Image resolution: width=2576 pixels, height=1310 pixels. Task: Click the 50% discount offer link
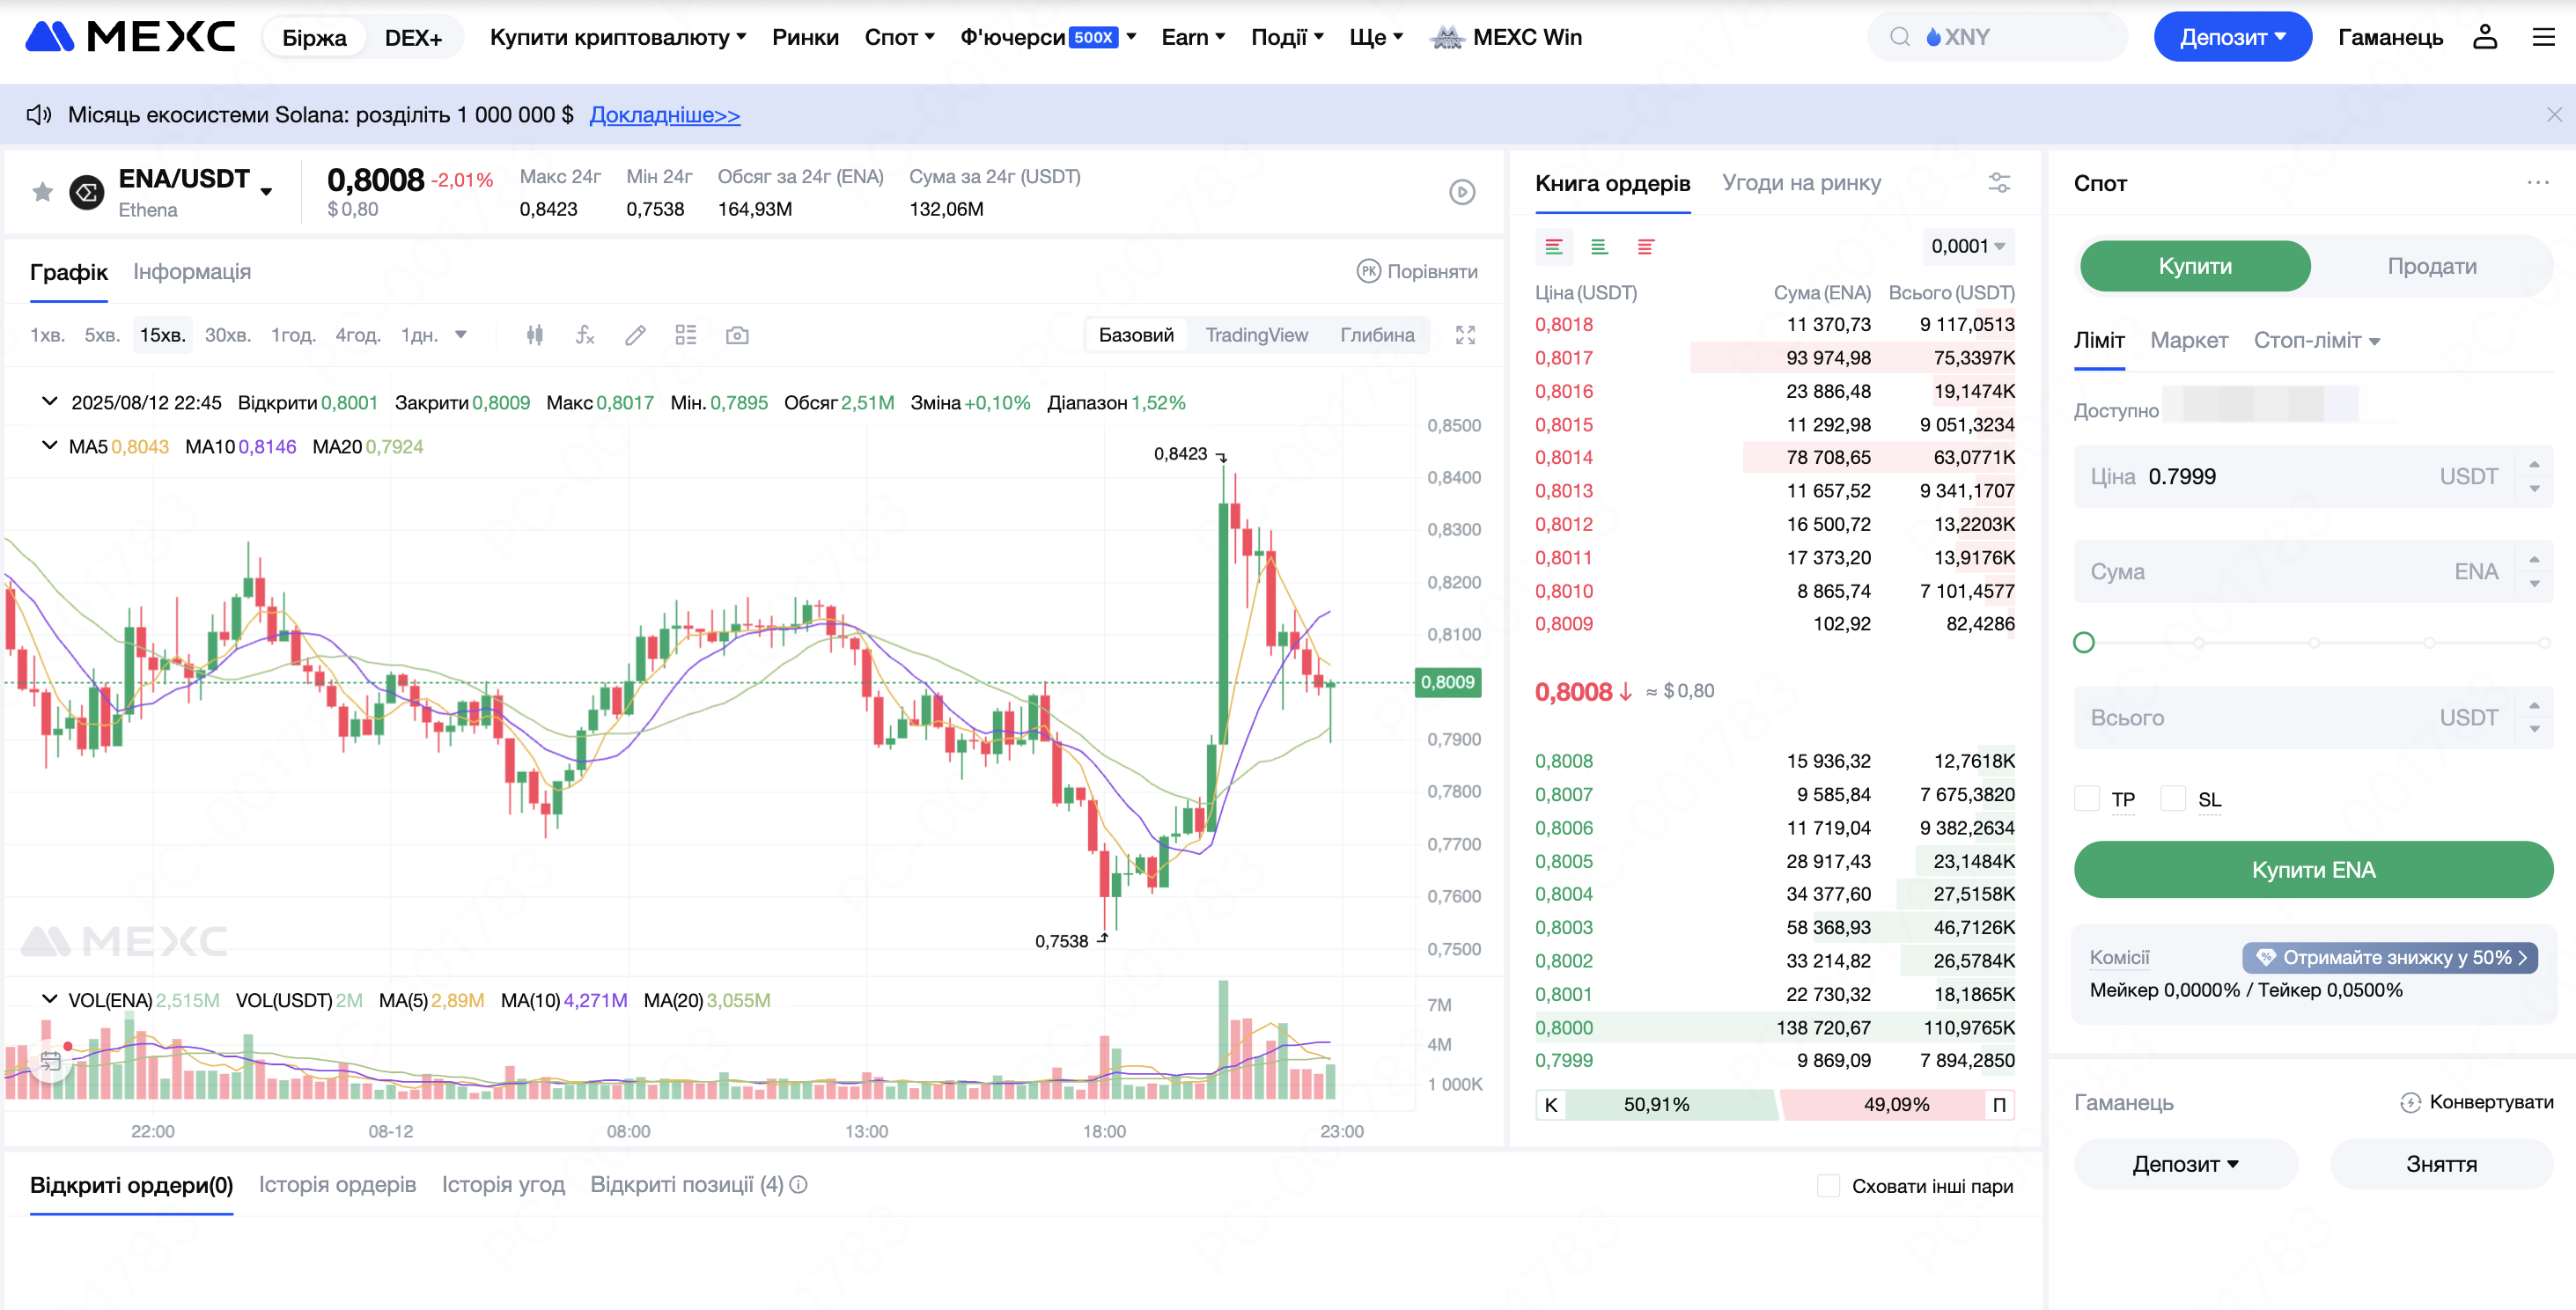coord(2389,957)
